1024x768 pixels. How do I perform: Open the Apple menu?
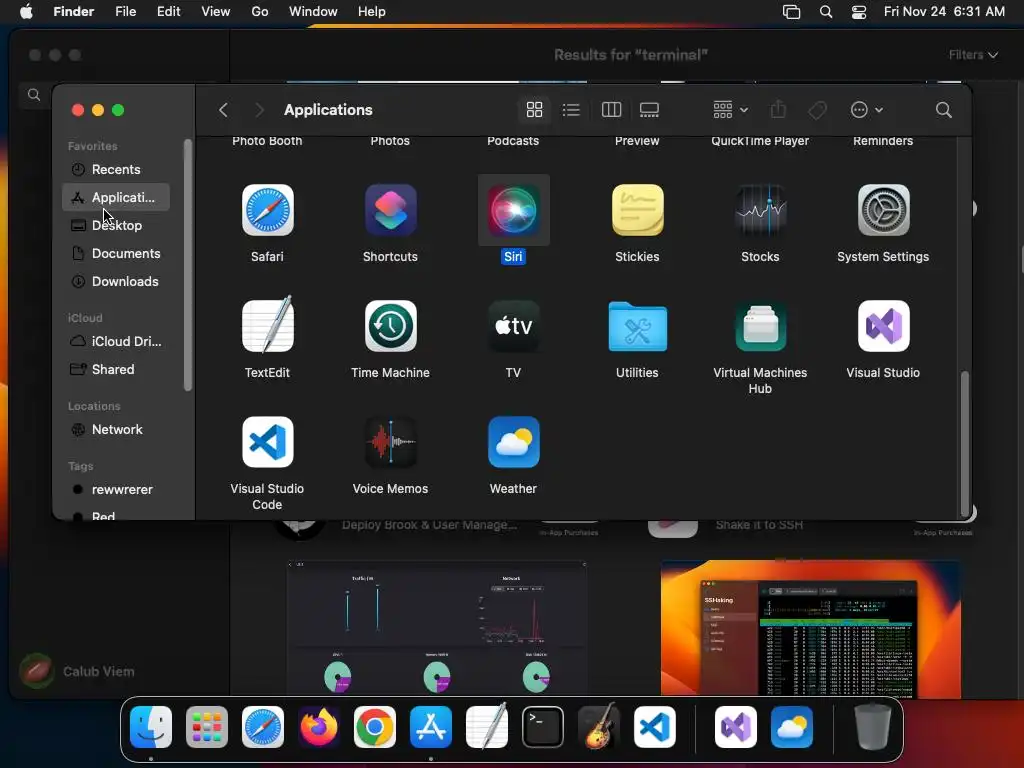[x=26, y=12]
